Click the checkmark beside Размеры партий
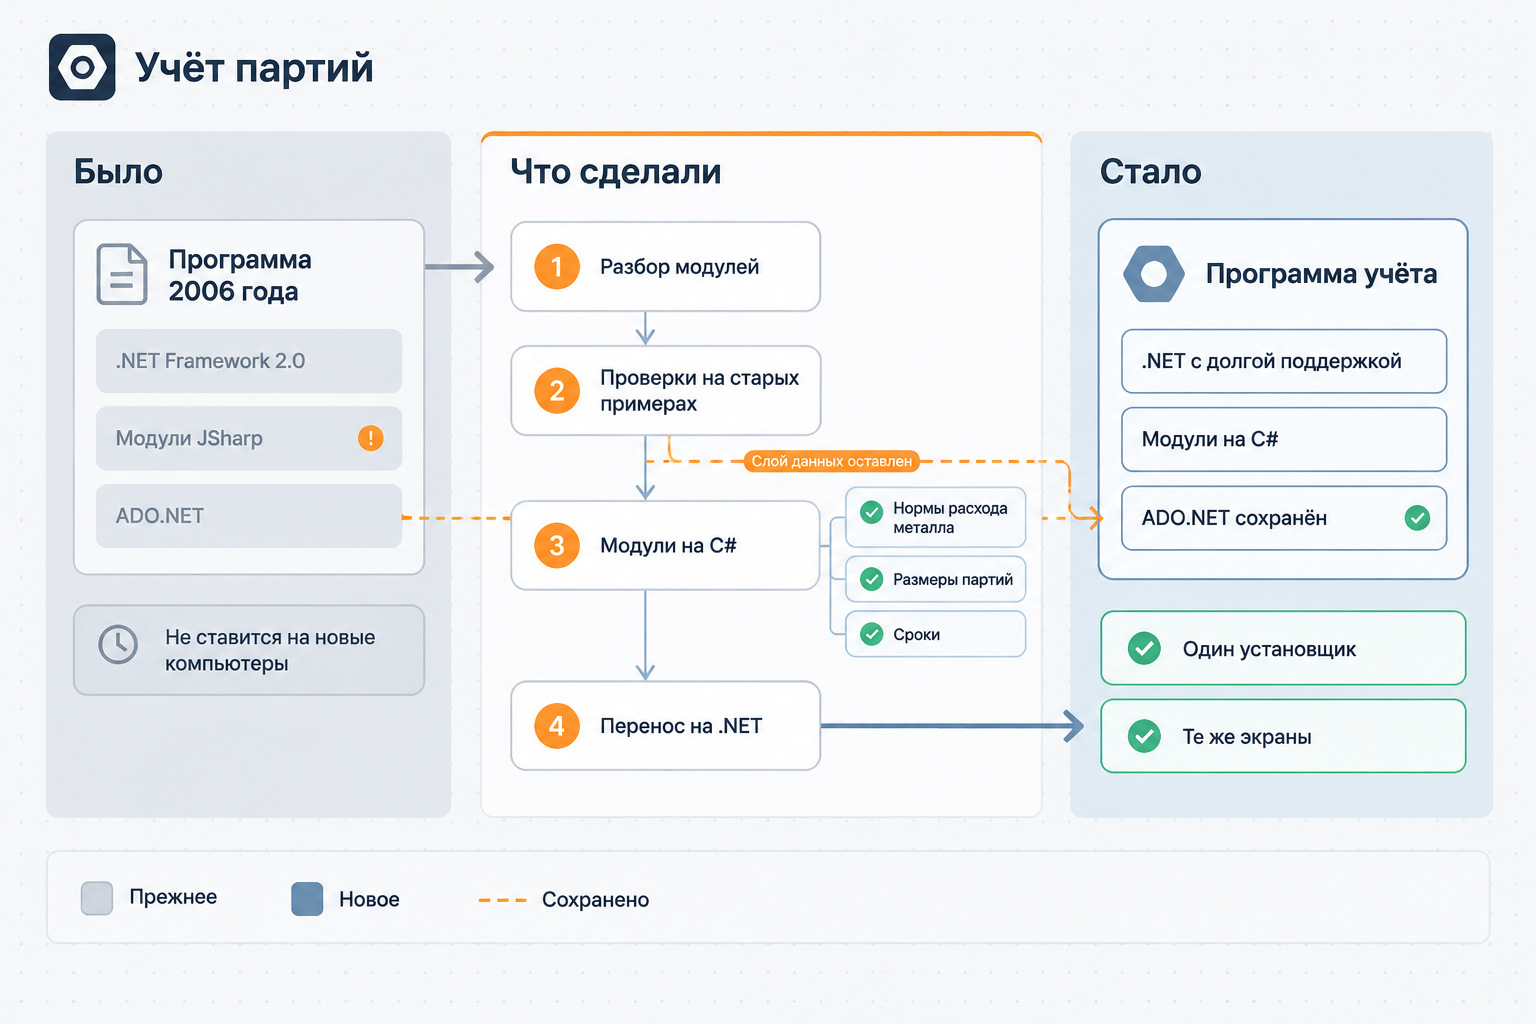The image size is (1536, 1024). coord(872,579)
